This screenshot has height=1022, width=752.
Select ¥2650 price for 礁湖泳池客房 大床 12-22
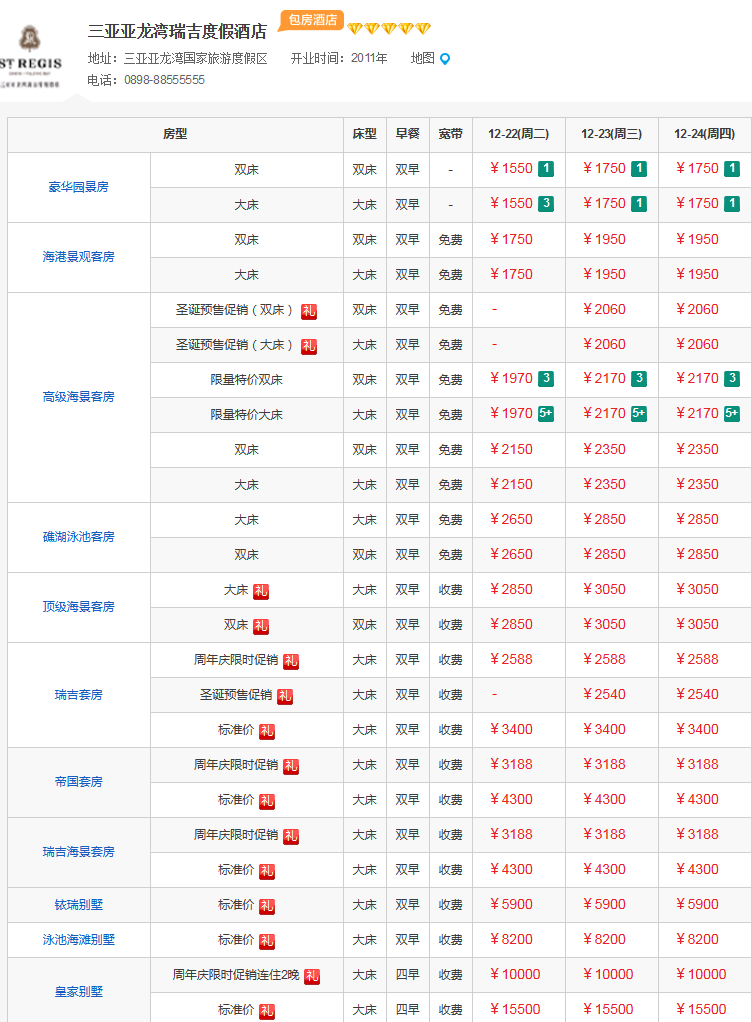511,519
